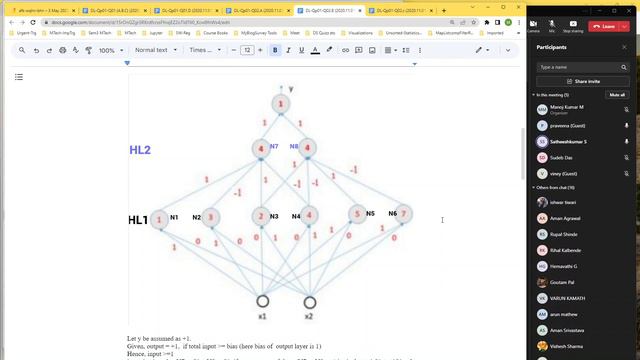Open the Times font family dropdown
The height and width of the screenshot is (360, 640).
205,50
